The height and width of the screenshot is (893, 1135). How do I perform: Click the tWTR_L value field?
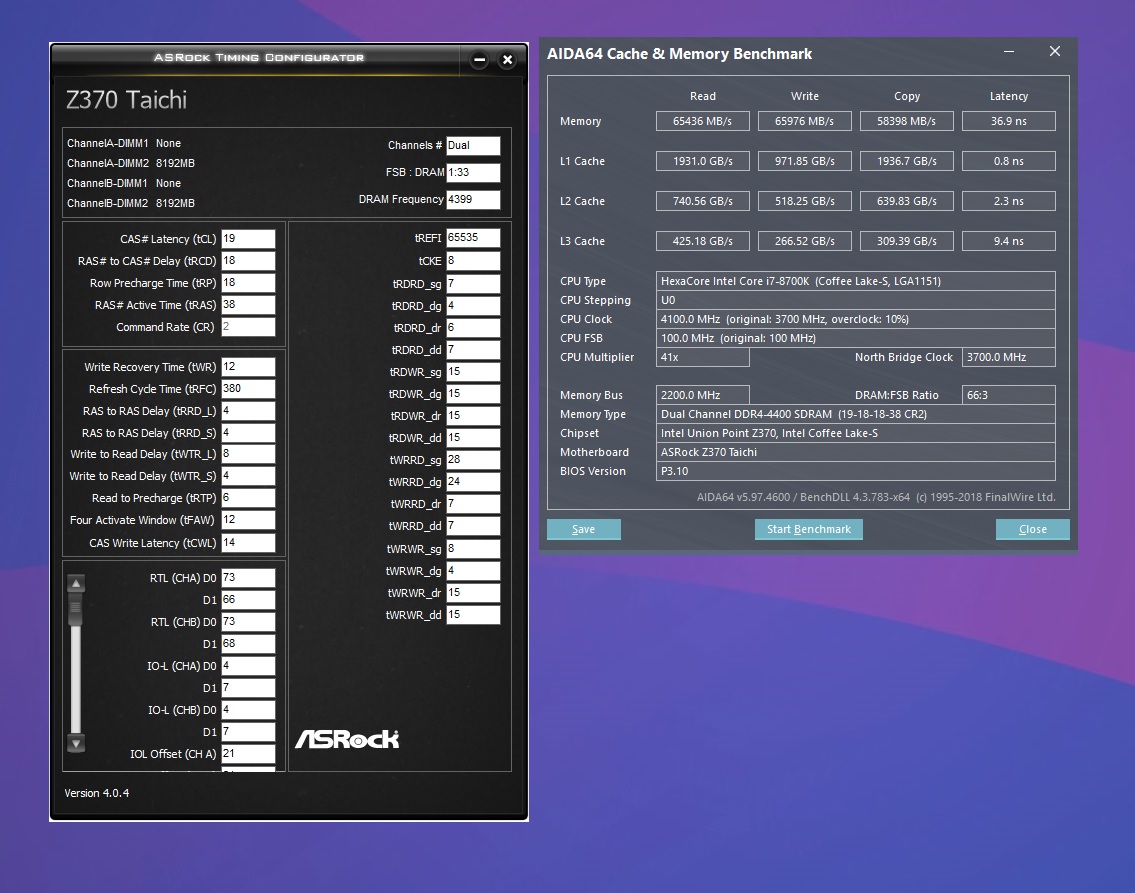(x=248, y=454)
